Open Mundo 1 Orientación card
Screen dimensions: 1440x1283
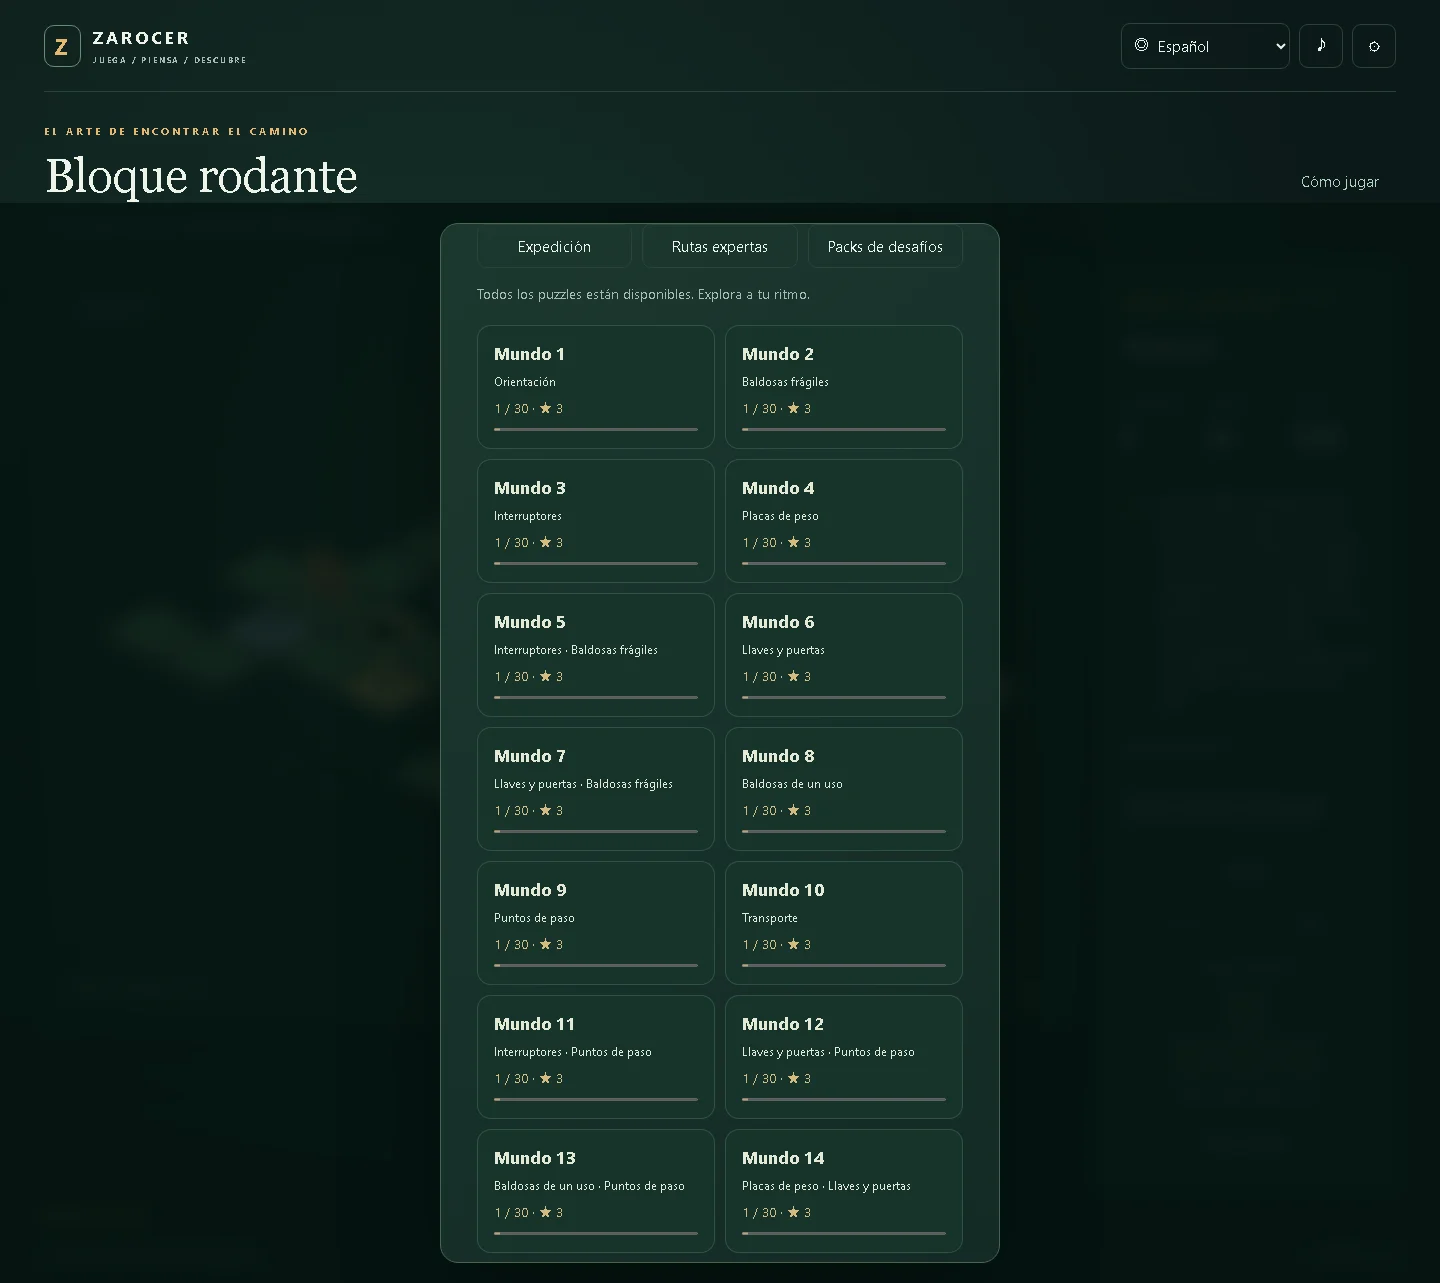596,387
